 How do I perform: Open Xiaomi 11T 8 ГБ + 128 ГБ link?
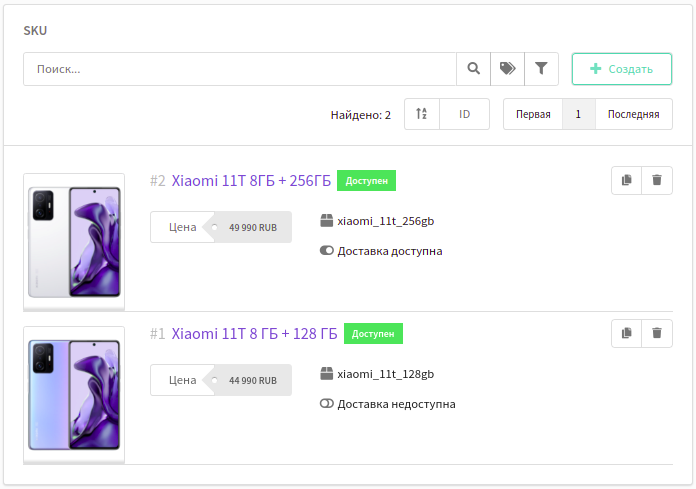pos(254,334)
